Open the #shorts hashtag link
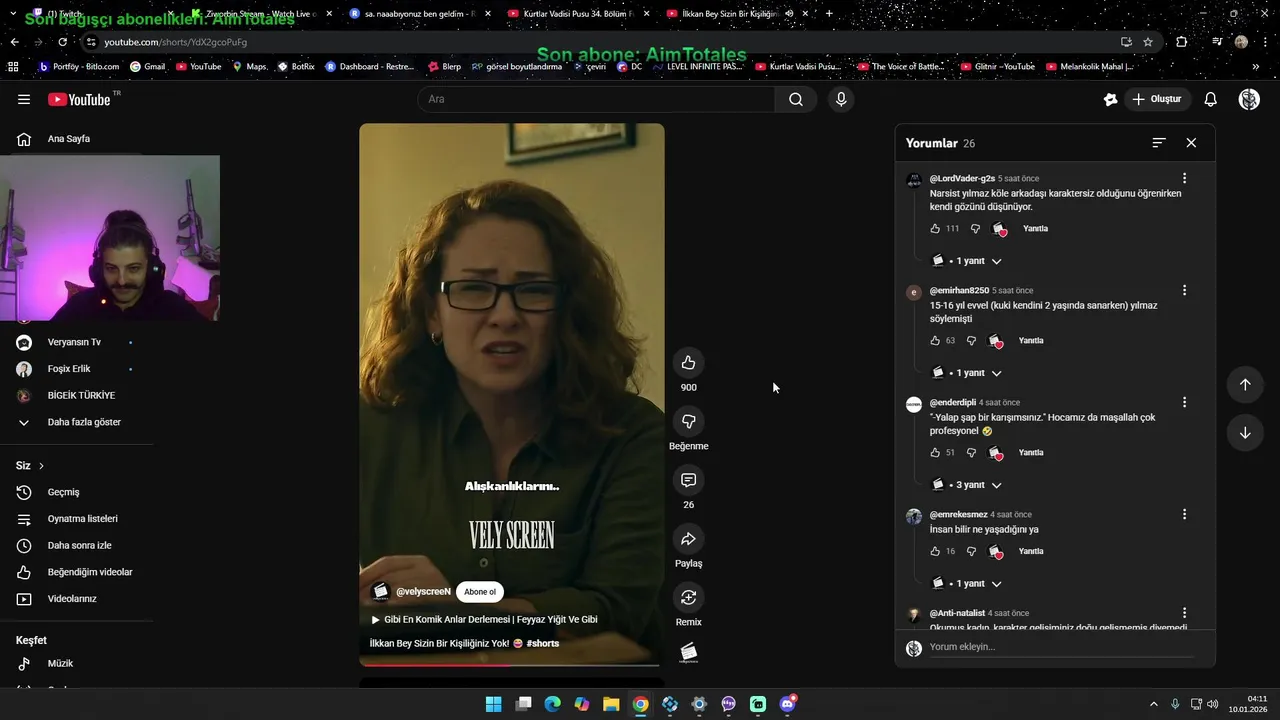This screenshot has width=1280, height=720. (x=543, y=644)
